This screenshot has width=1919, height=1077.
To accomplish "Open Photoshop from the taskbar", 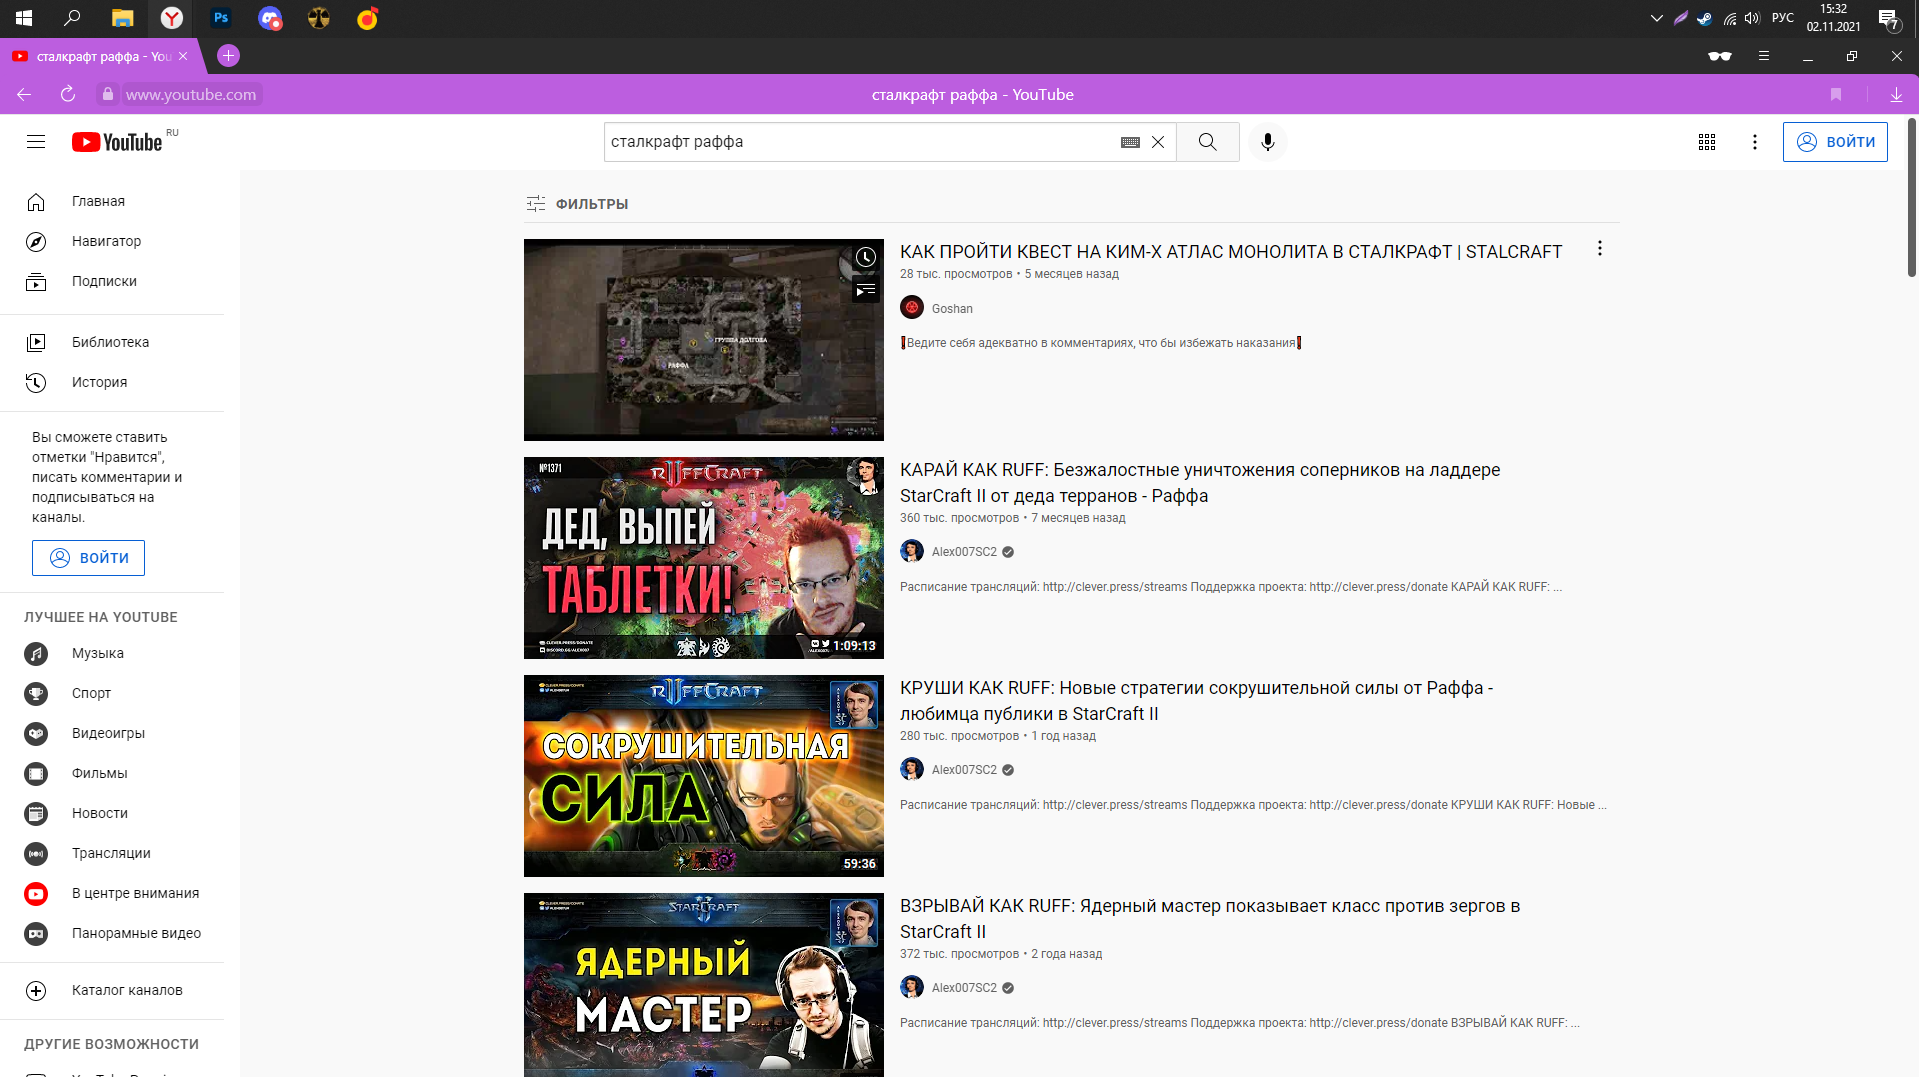I will [221, 18].
